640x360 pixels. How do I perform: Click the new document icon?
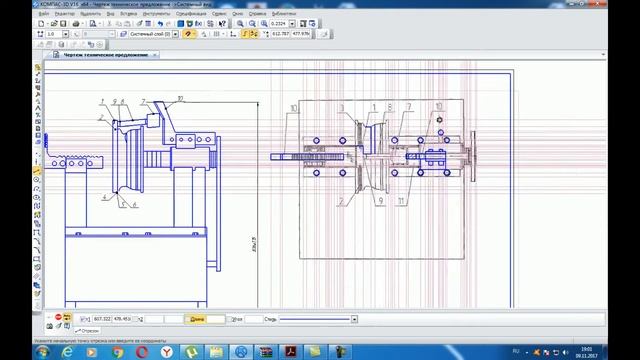point(41,24)
